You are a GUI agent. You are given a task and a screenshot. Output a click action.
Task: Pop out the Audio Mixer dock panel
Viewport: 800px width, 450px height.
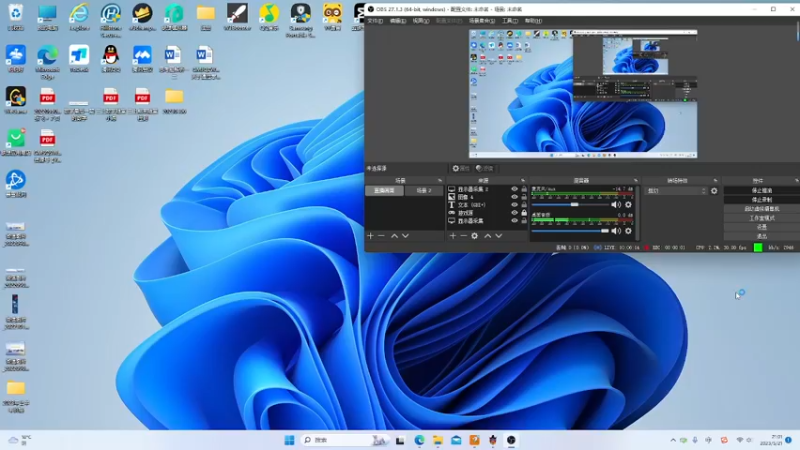[x=636, y=180]
